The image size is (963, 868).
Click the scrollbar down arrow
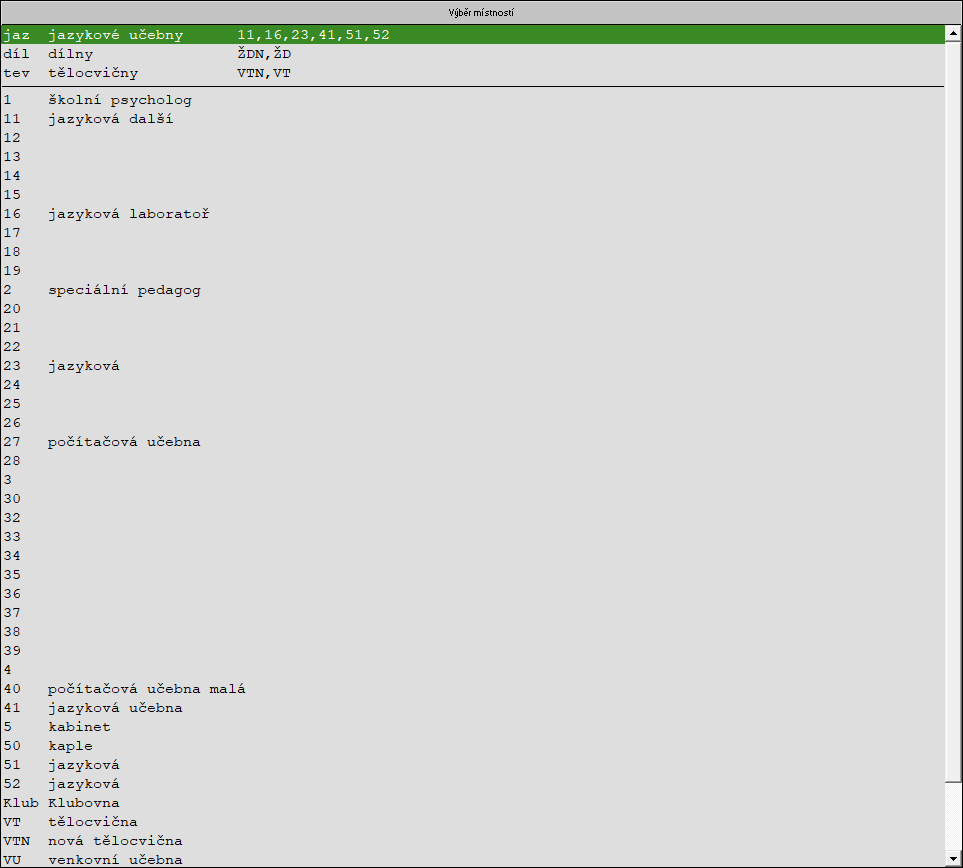(x=953, y=858)
